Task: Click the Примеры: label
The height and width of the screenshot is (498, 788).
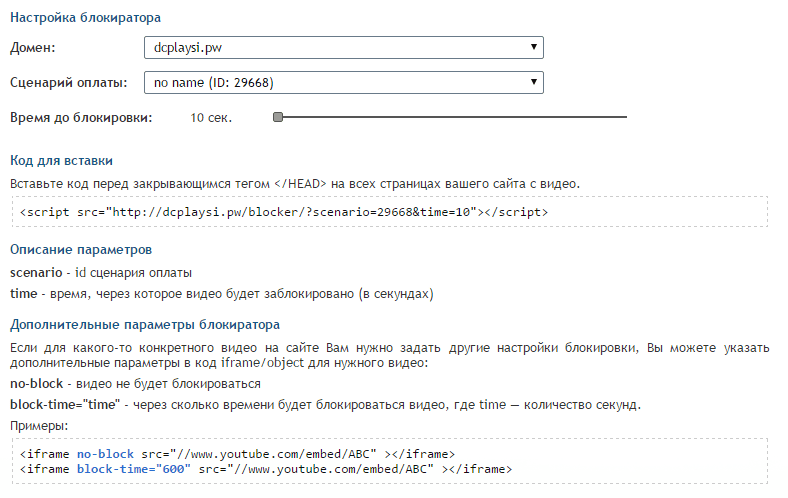Action: pos(39,426)
